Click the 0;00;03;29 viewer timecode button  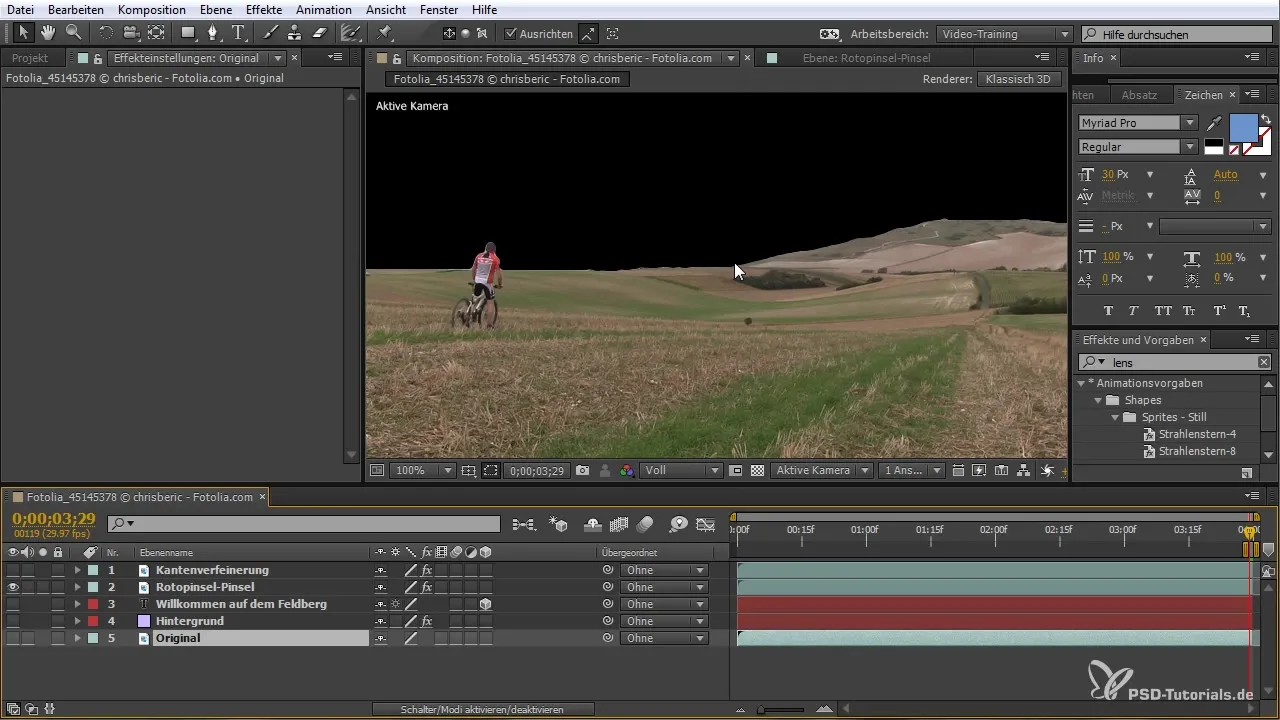tap(536, 470)
